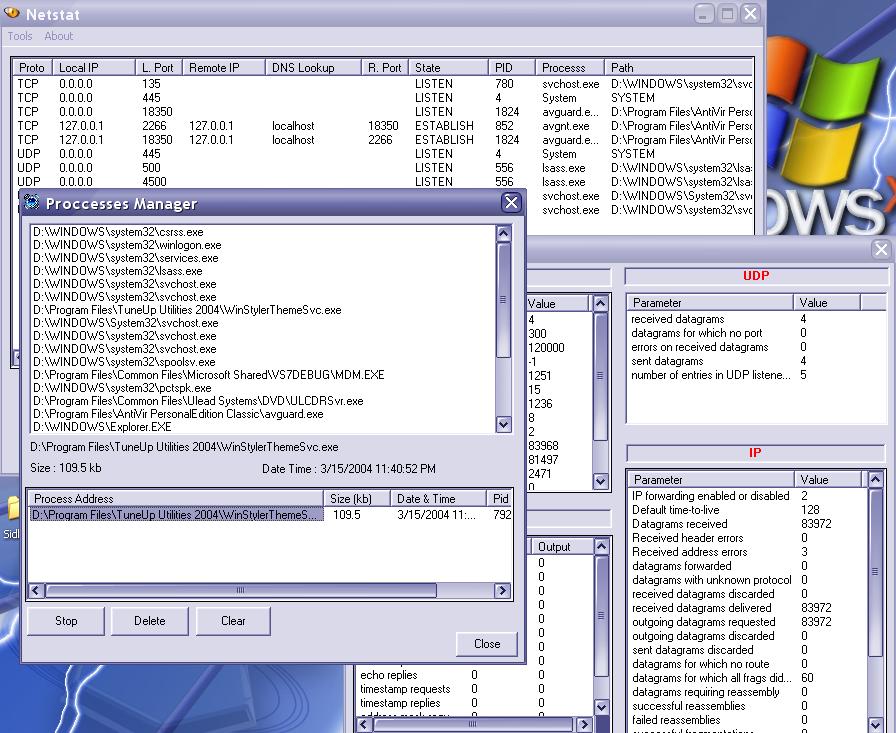Click the Proccesses Manager title bar icon

(x=32, y=203)
